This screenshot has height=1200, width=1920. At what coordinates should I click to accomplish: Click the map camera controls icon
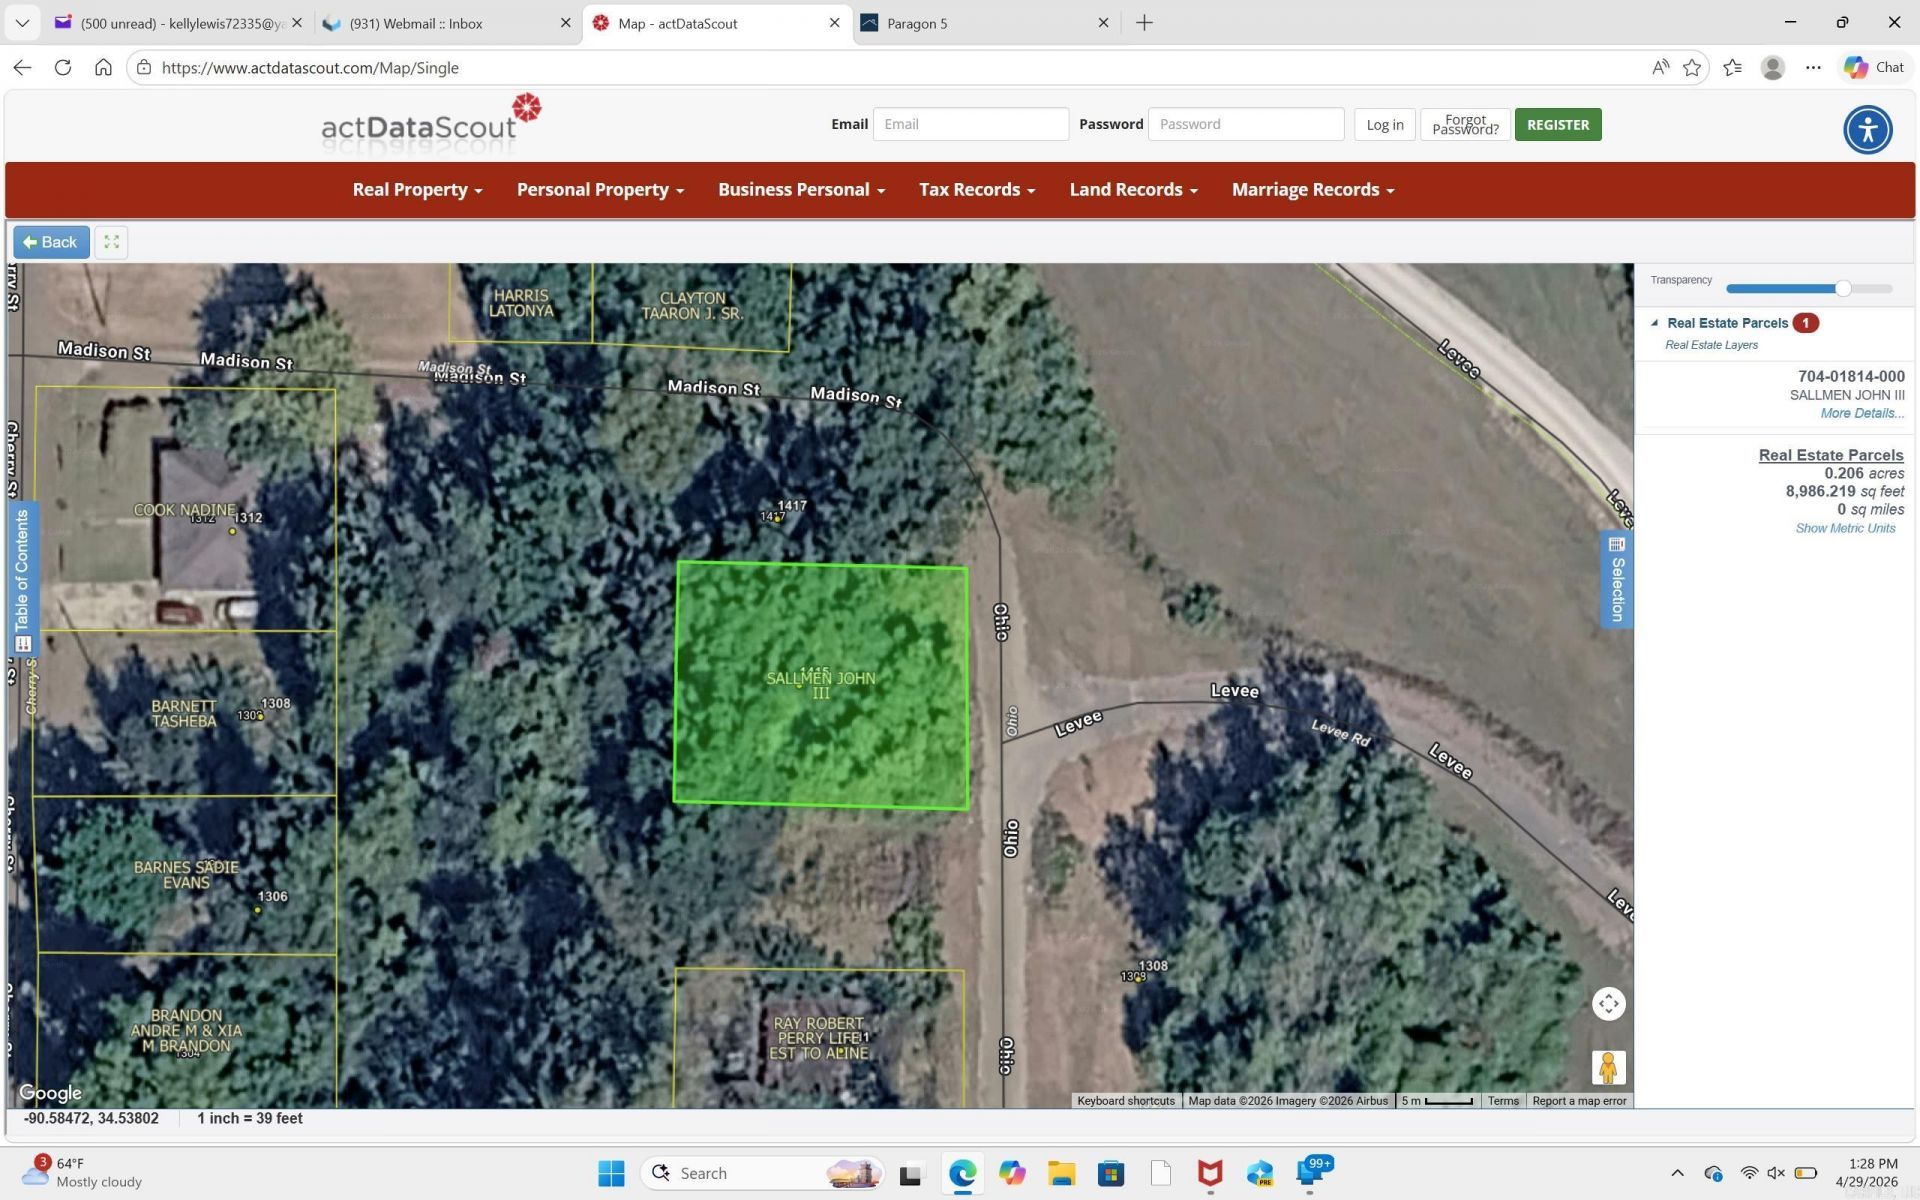[1608, 1003]
